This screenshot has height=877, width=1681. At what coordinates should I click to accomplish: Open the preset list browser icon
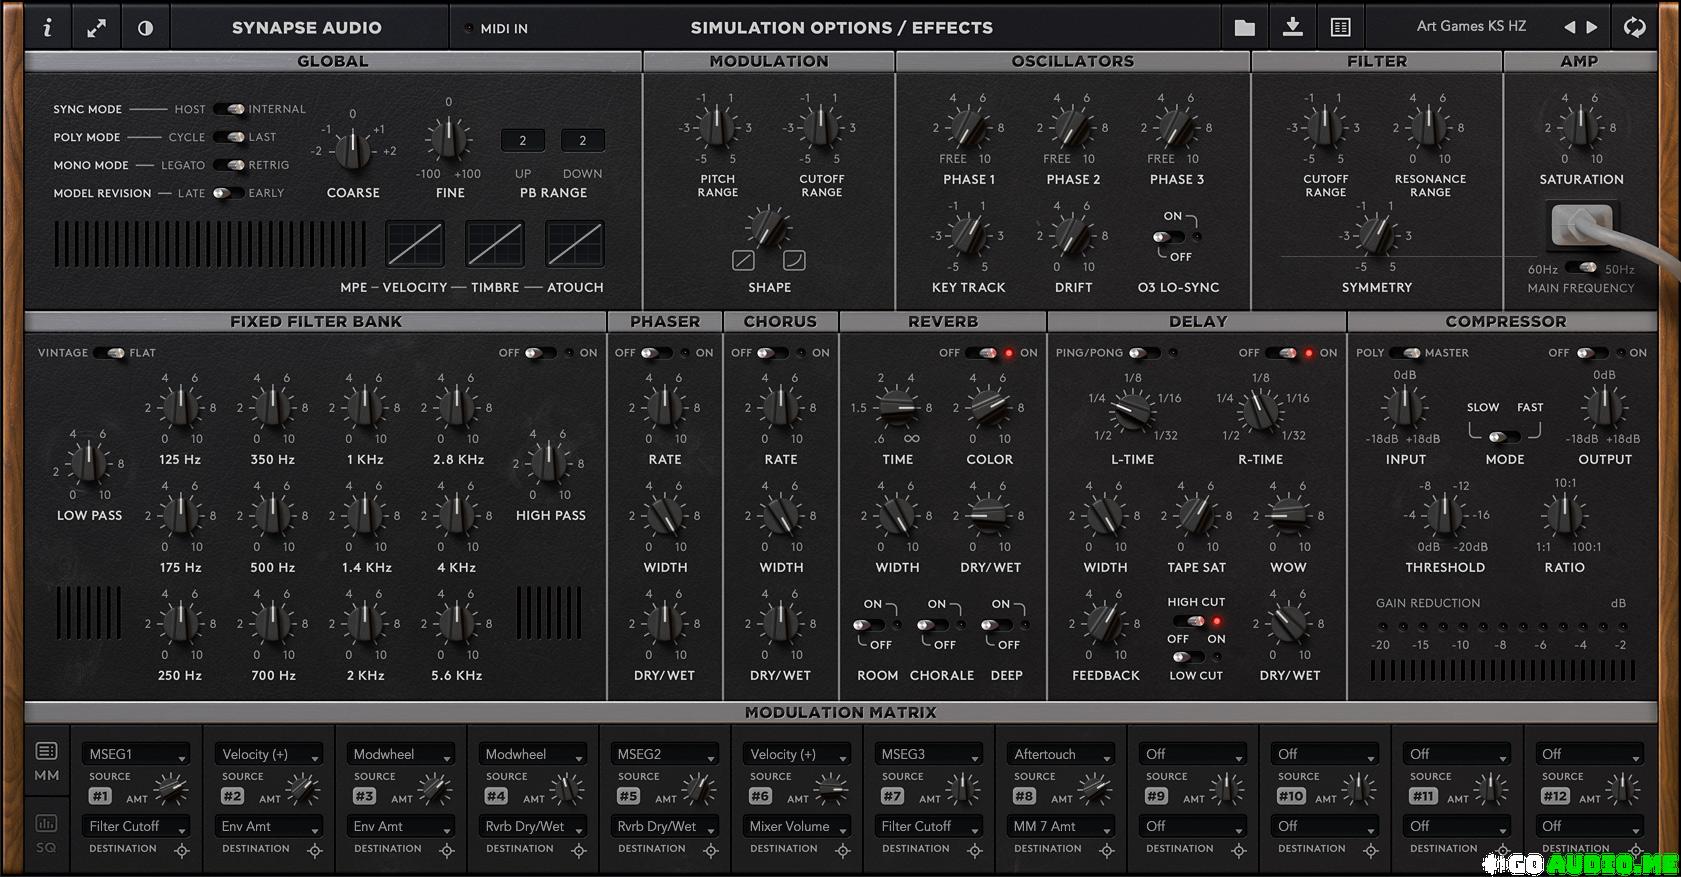tap(1340, 28)
